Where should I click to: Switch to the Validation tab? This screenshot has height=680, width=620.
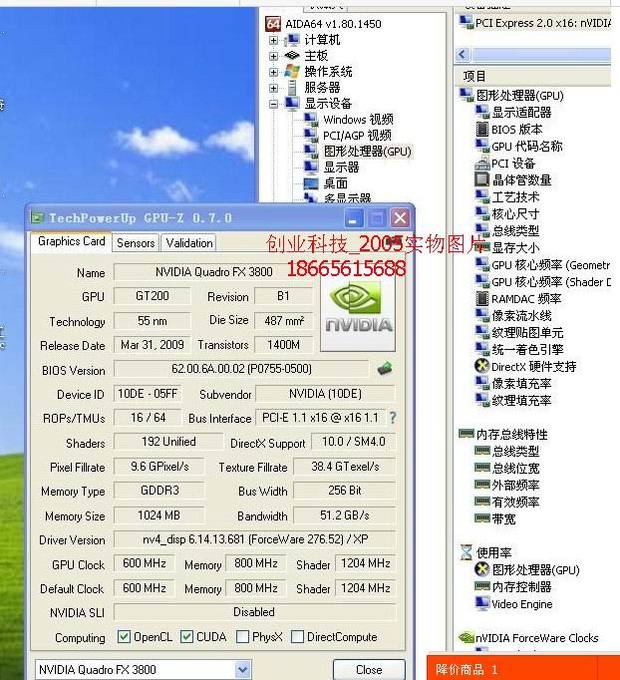(189, 243)
